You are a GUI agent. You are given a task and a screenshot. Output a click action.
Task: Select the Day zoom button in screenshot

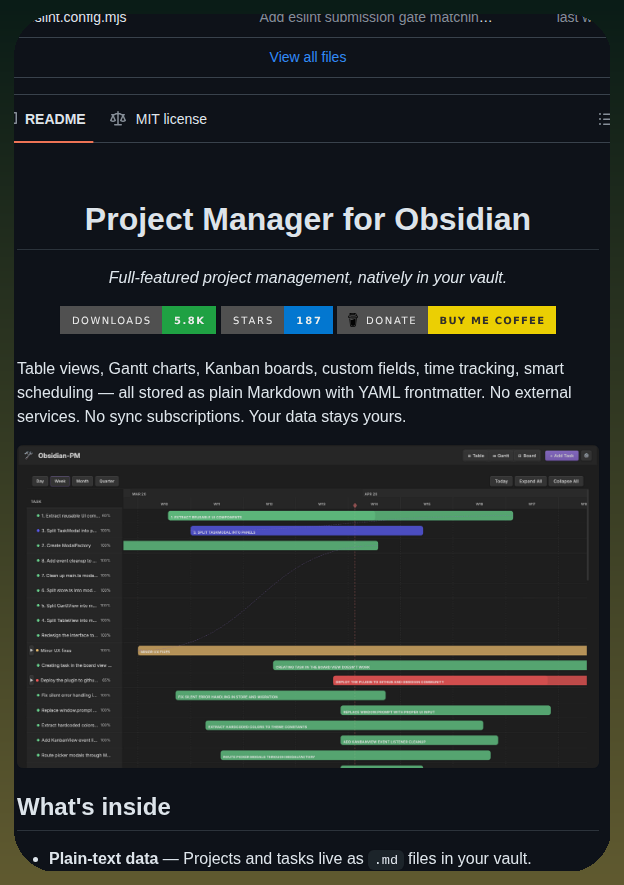[x=39, y=481]
